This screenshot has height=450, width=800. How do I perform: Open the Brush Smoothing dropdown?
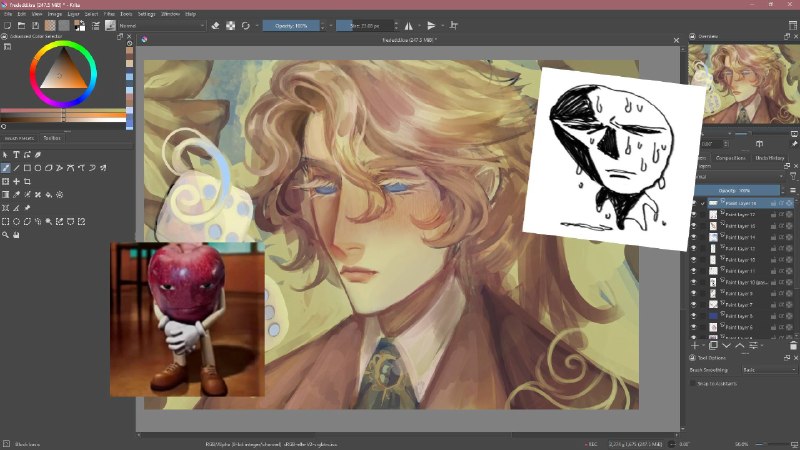pyautogui.click(x=768, y=370)
